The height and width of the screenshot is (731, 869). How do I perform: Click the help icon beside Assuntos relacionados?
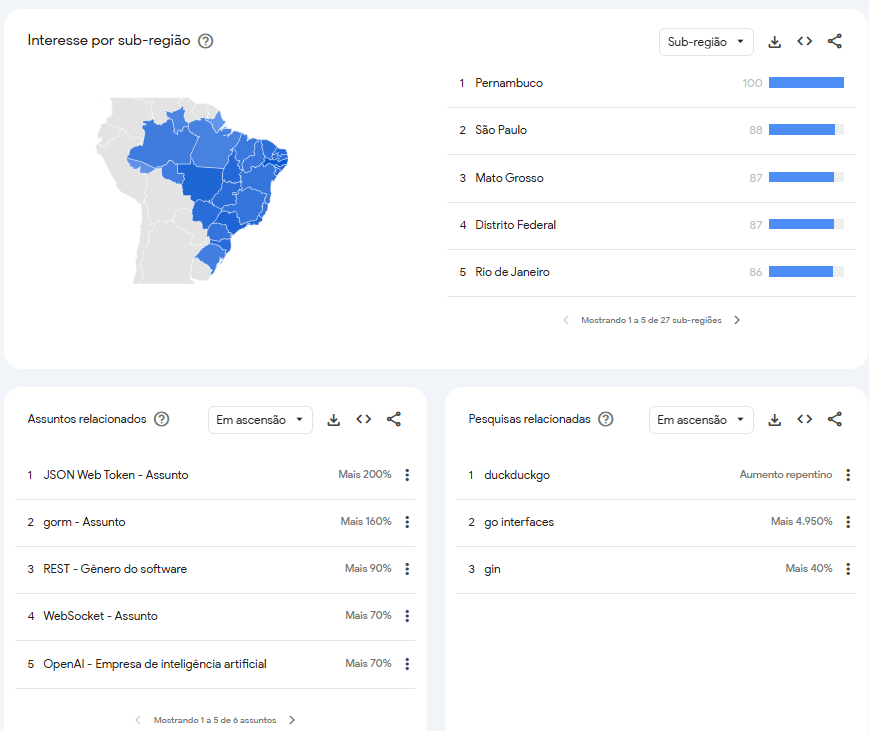162,419
